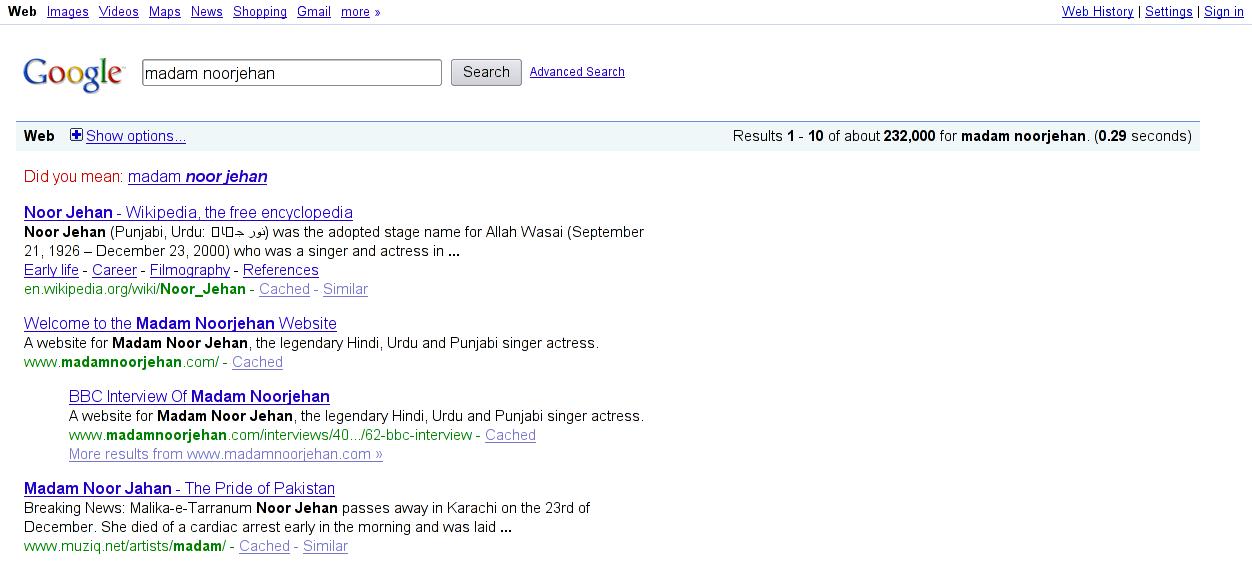
Task: Click the results count text 'about 232,000'
Action: tap(889, 136)
